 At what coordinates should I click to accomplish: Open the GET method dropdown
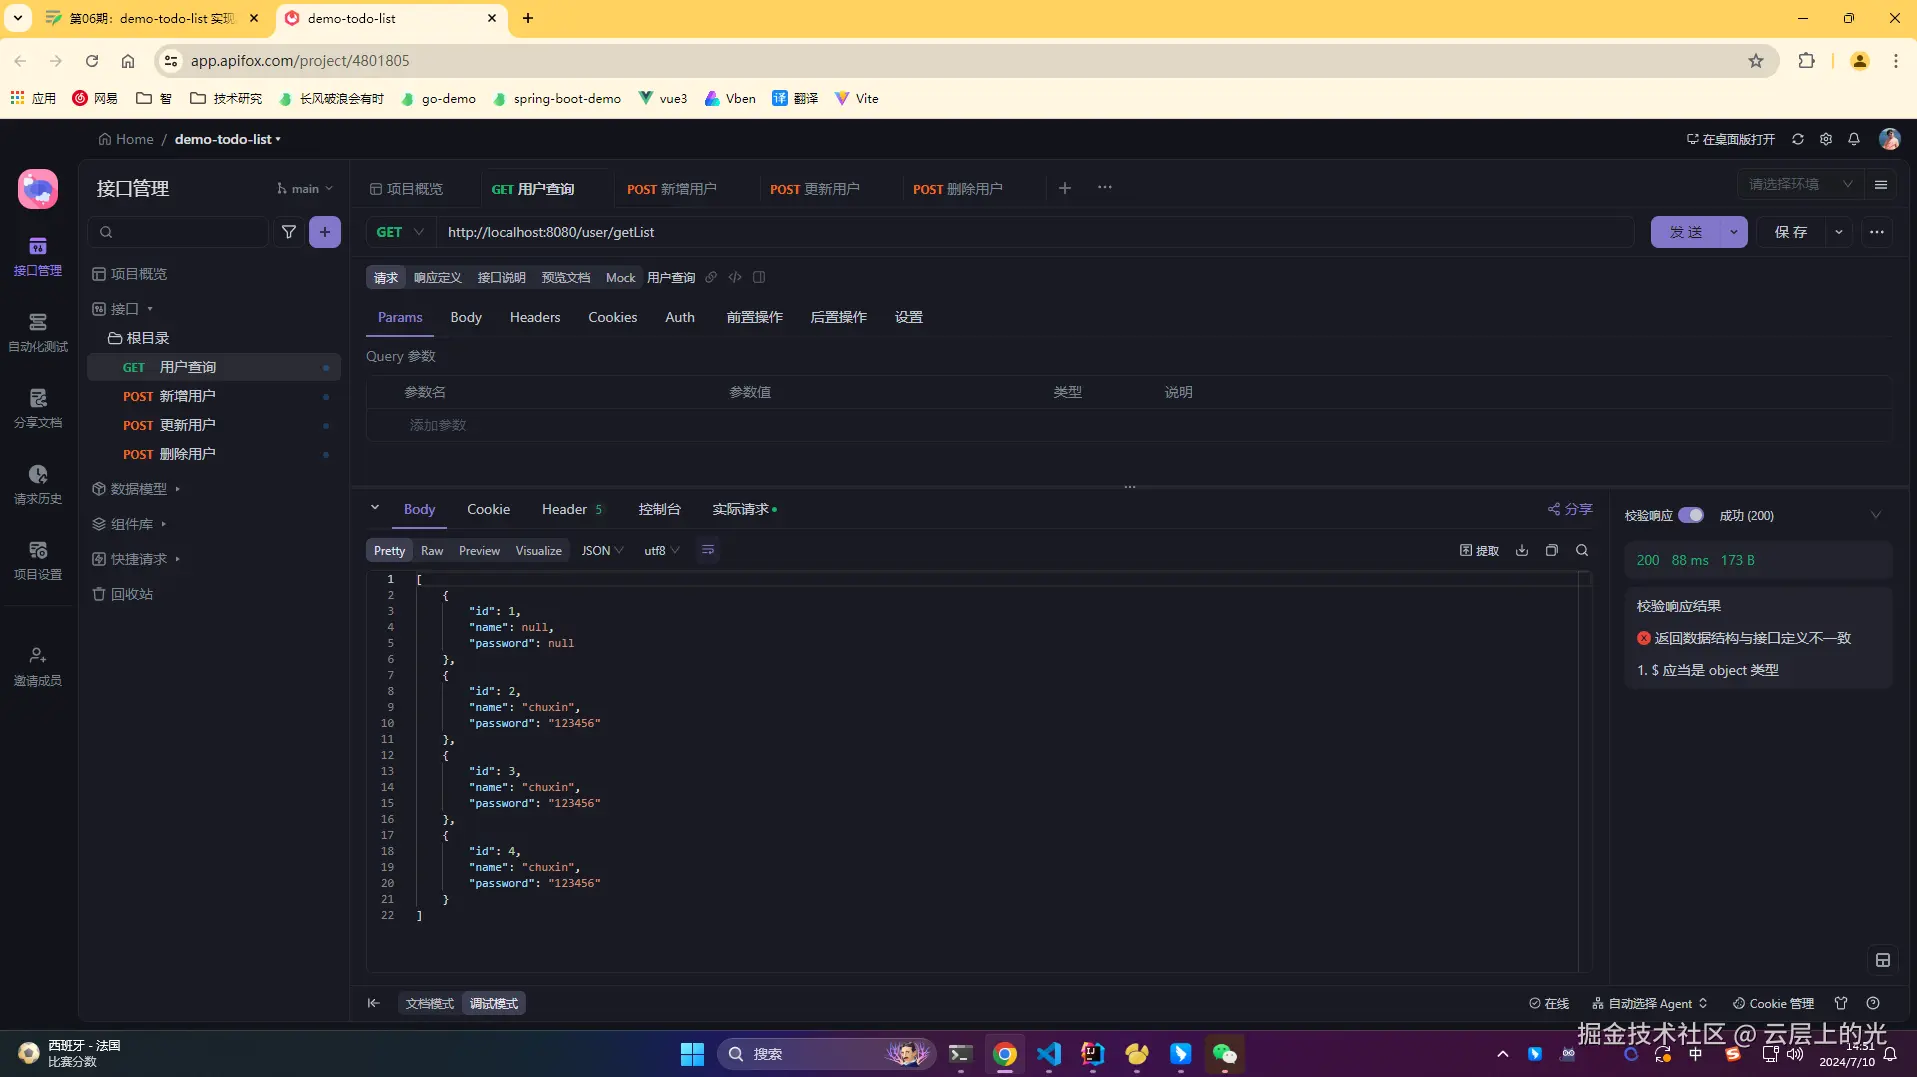tap(400, 232)
